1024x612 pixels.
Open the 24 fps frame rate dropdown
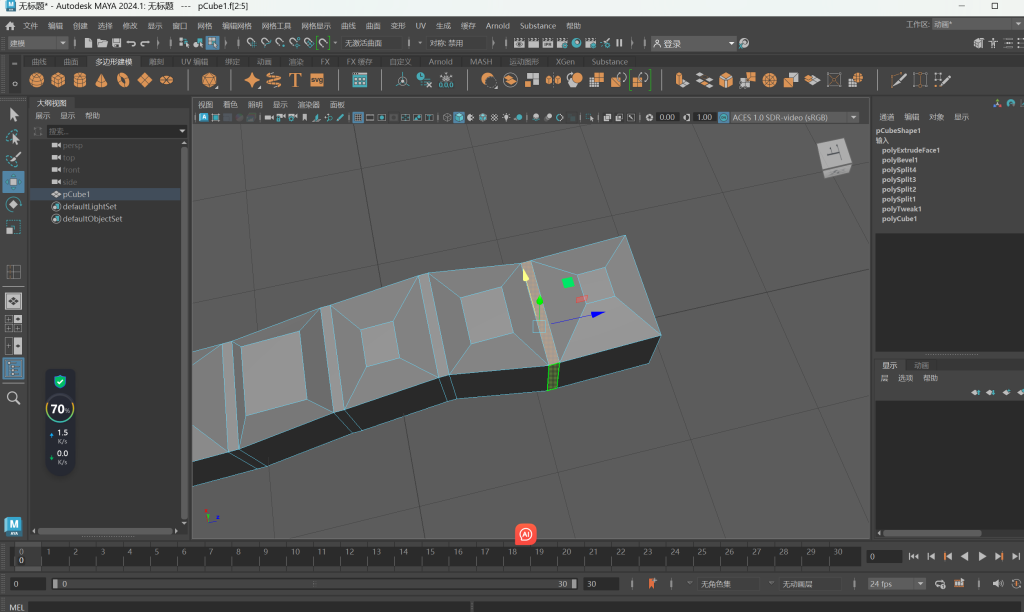(897, 583)
